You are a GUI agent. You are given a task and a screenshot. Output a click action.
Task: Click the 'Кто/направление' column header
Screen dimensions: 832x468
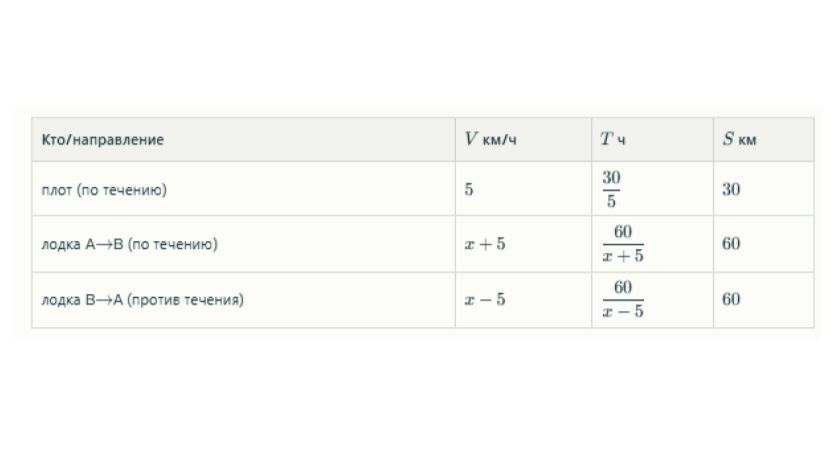[x=103, y=140]
